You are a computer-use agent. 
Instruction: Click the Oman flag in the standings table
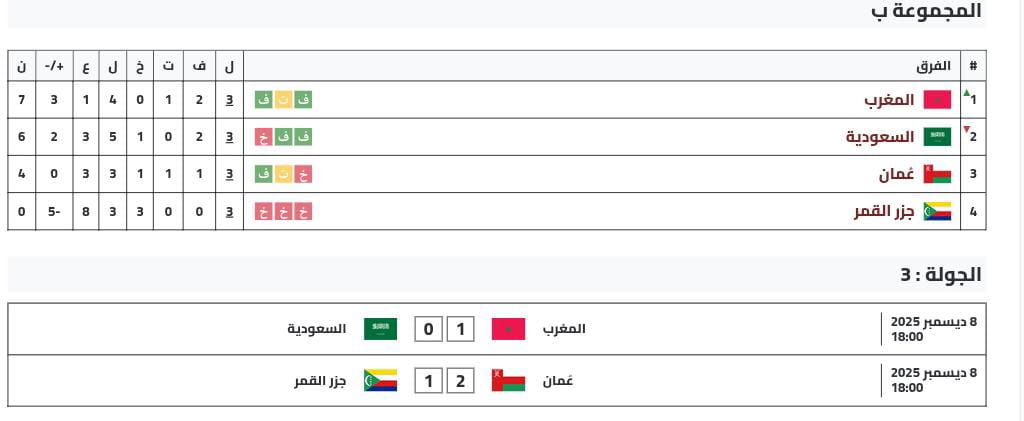[x=937, y=174]
